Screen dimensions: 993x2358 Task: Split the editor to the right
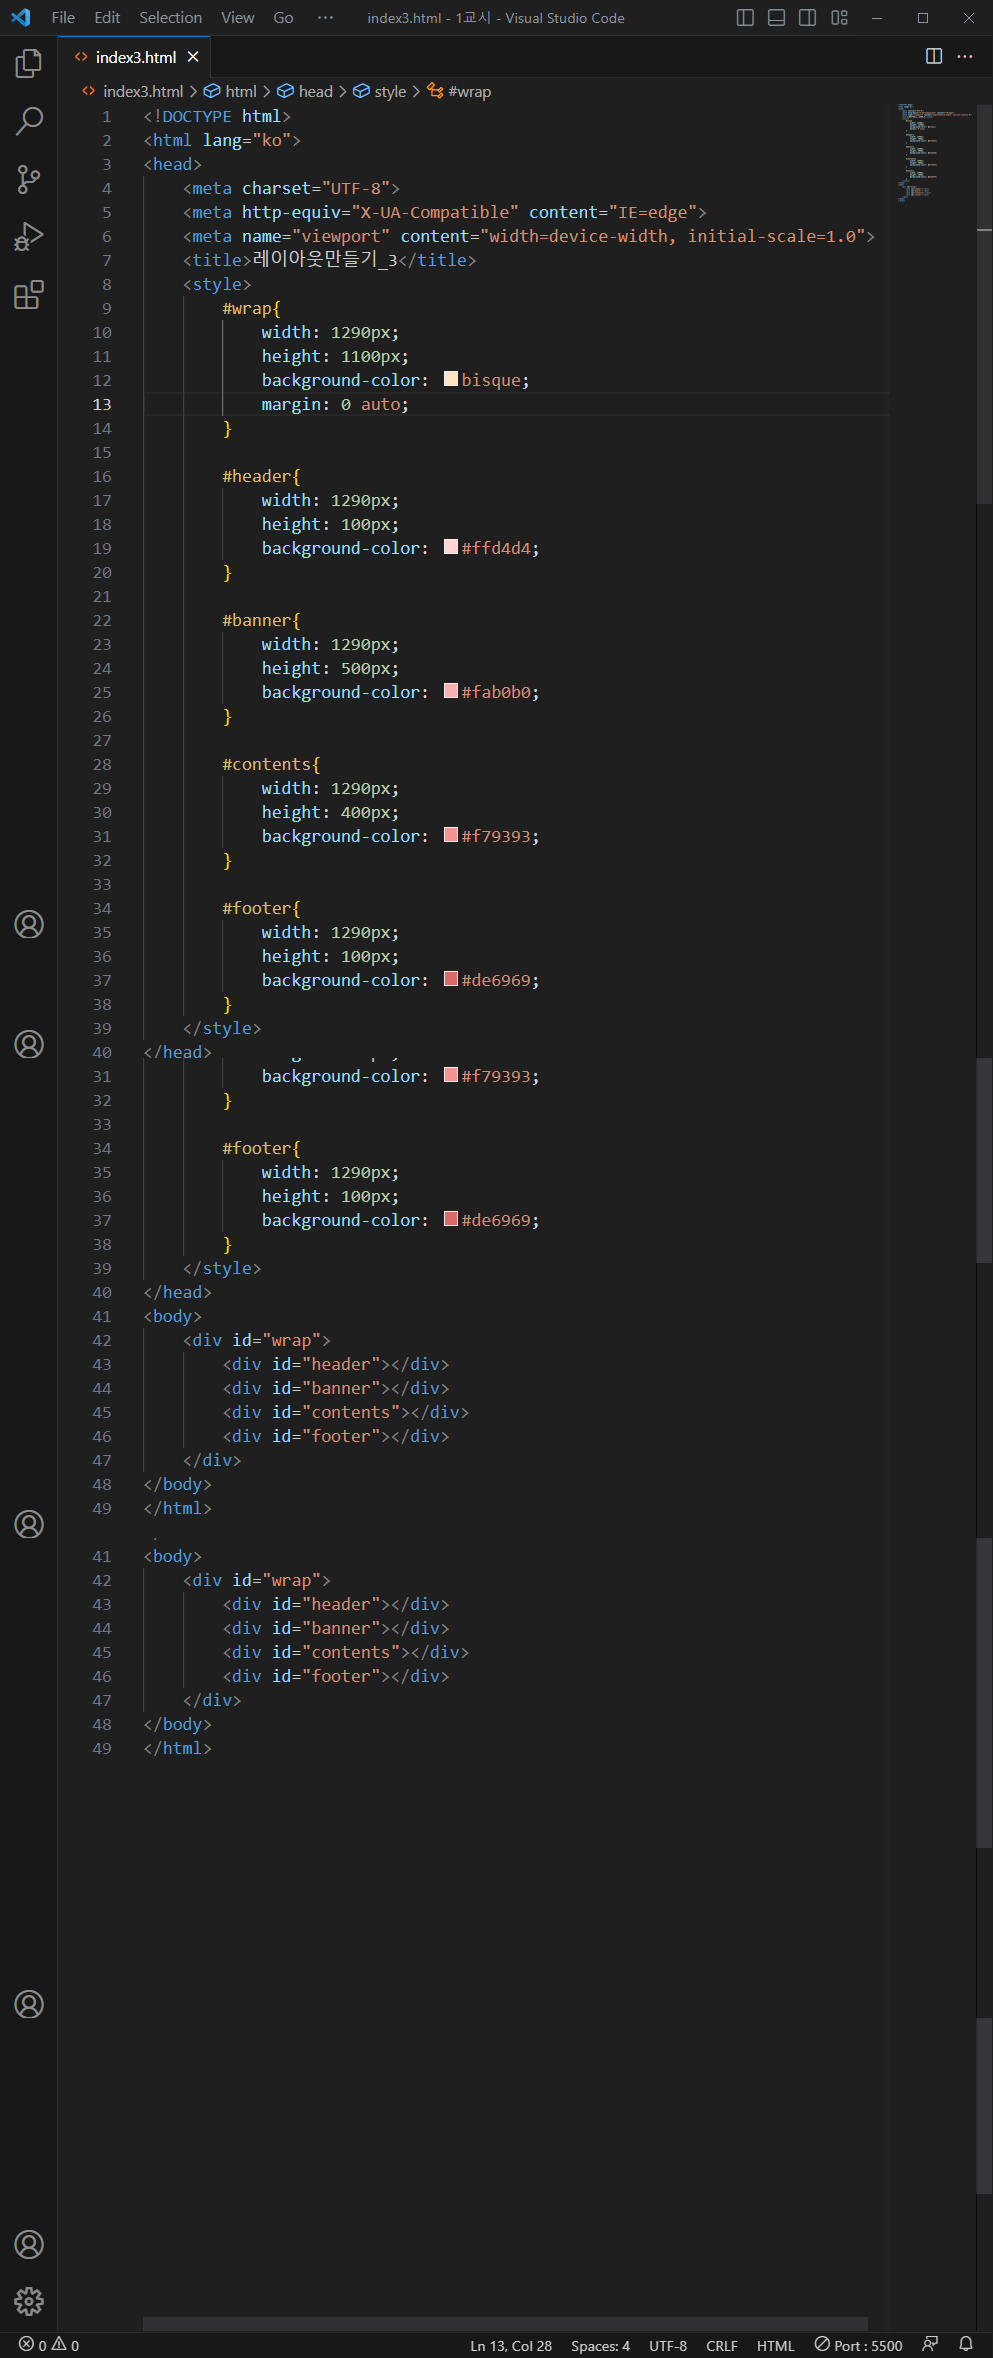[x=934, y=56]
